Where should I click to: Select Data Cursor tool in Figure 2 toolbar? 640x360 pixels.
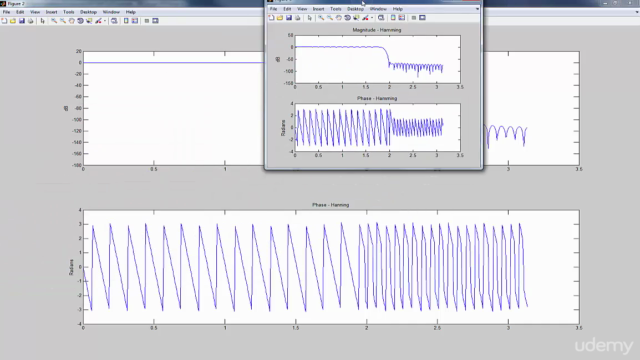click(x=89, y=21)
